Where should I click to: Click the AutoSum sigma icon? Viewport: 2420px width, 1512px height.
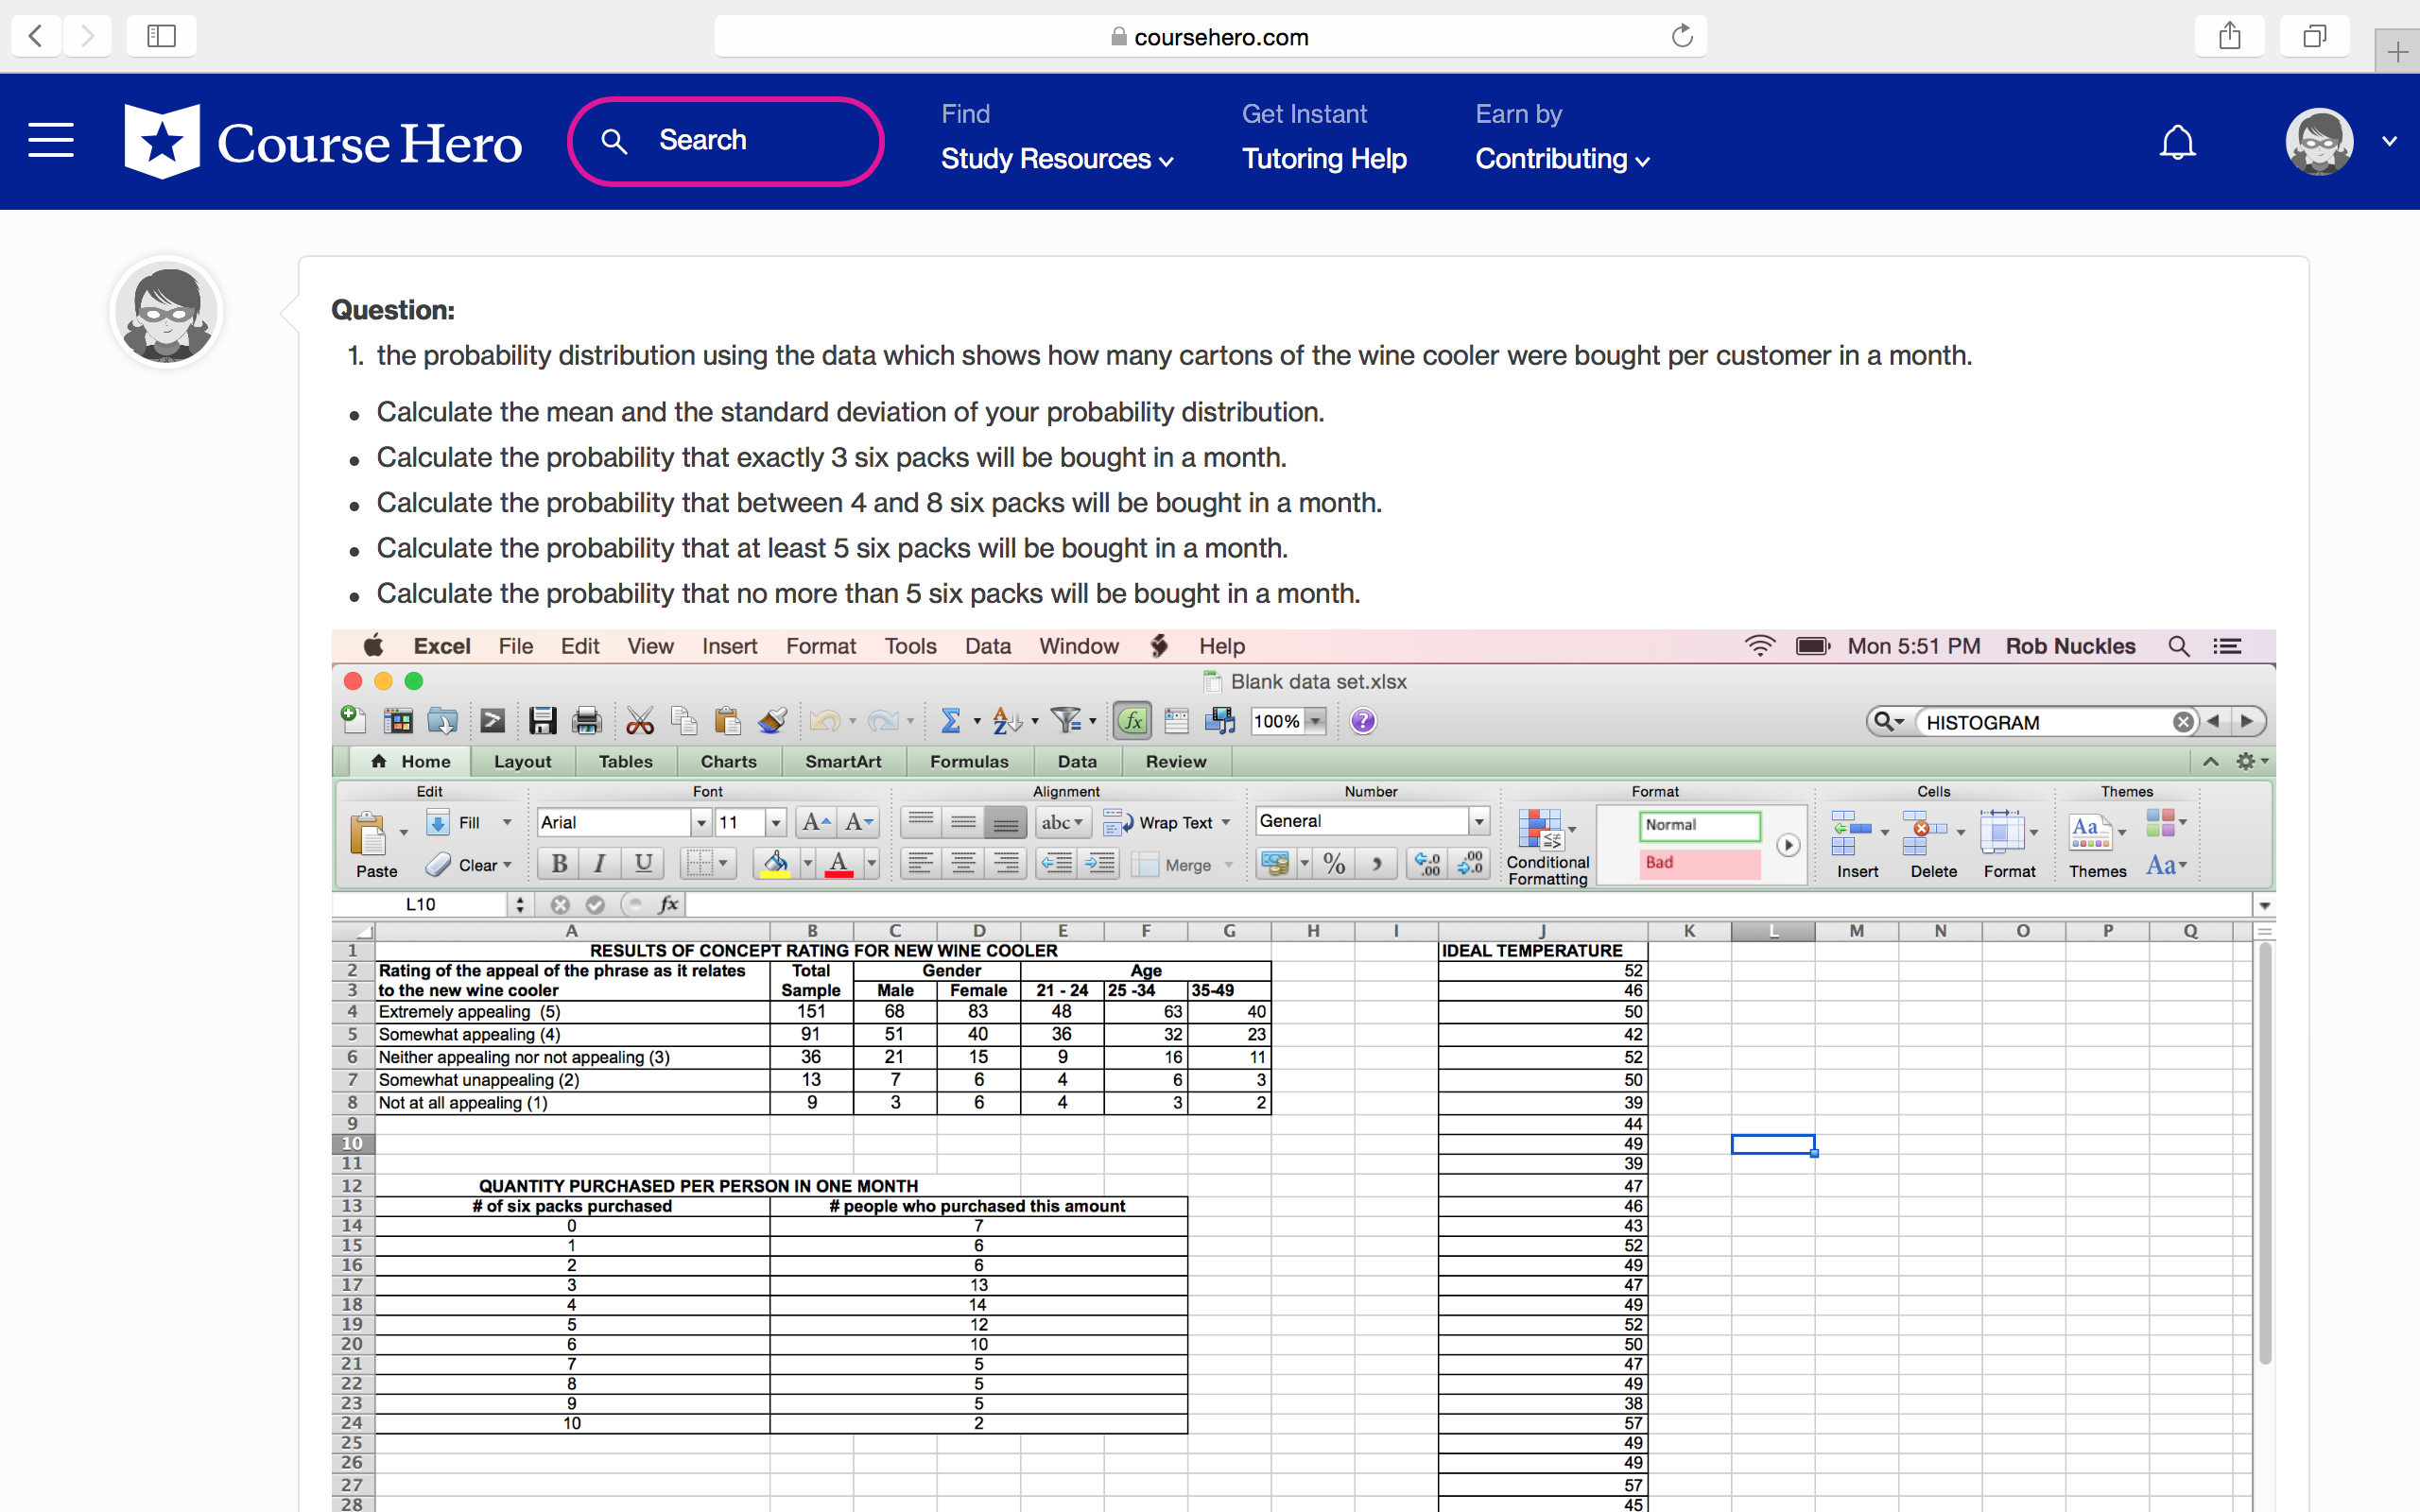click(950, 721)
